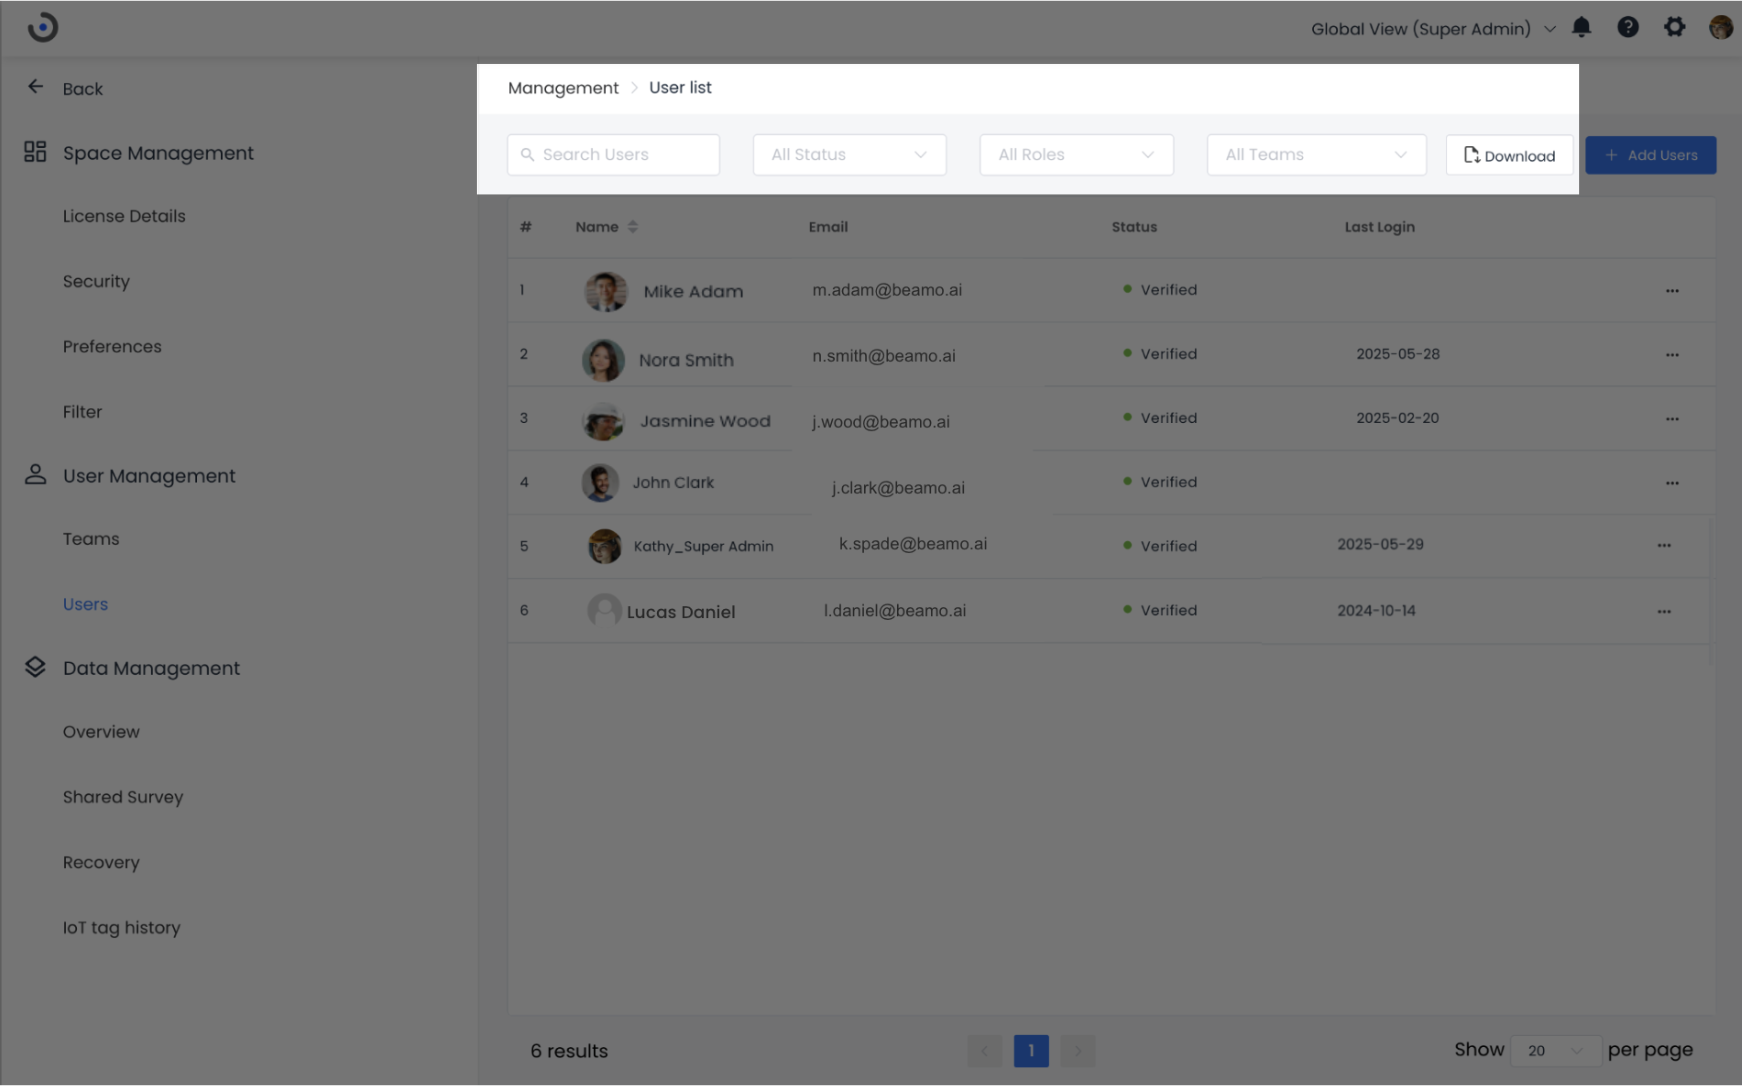The height and width of the screenshot is (1086, 1742).
Task: Open more options for Lucas Daniel
Action: coord(1664,611)
